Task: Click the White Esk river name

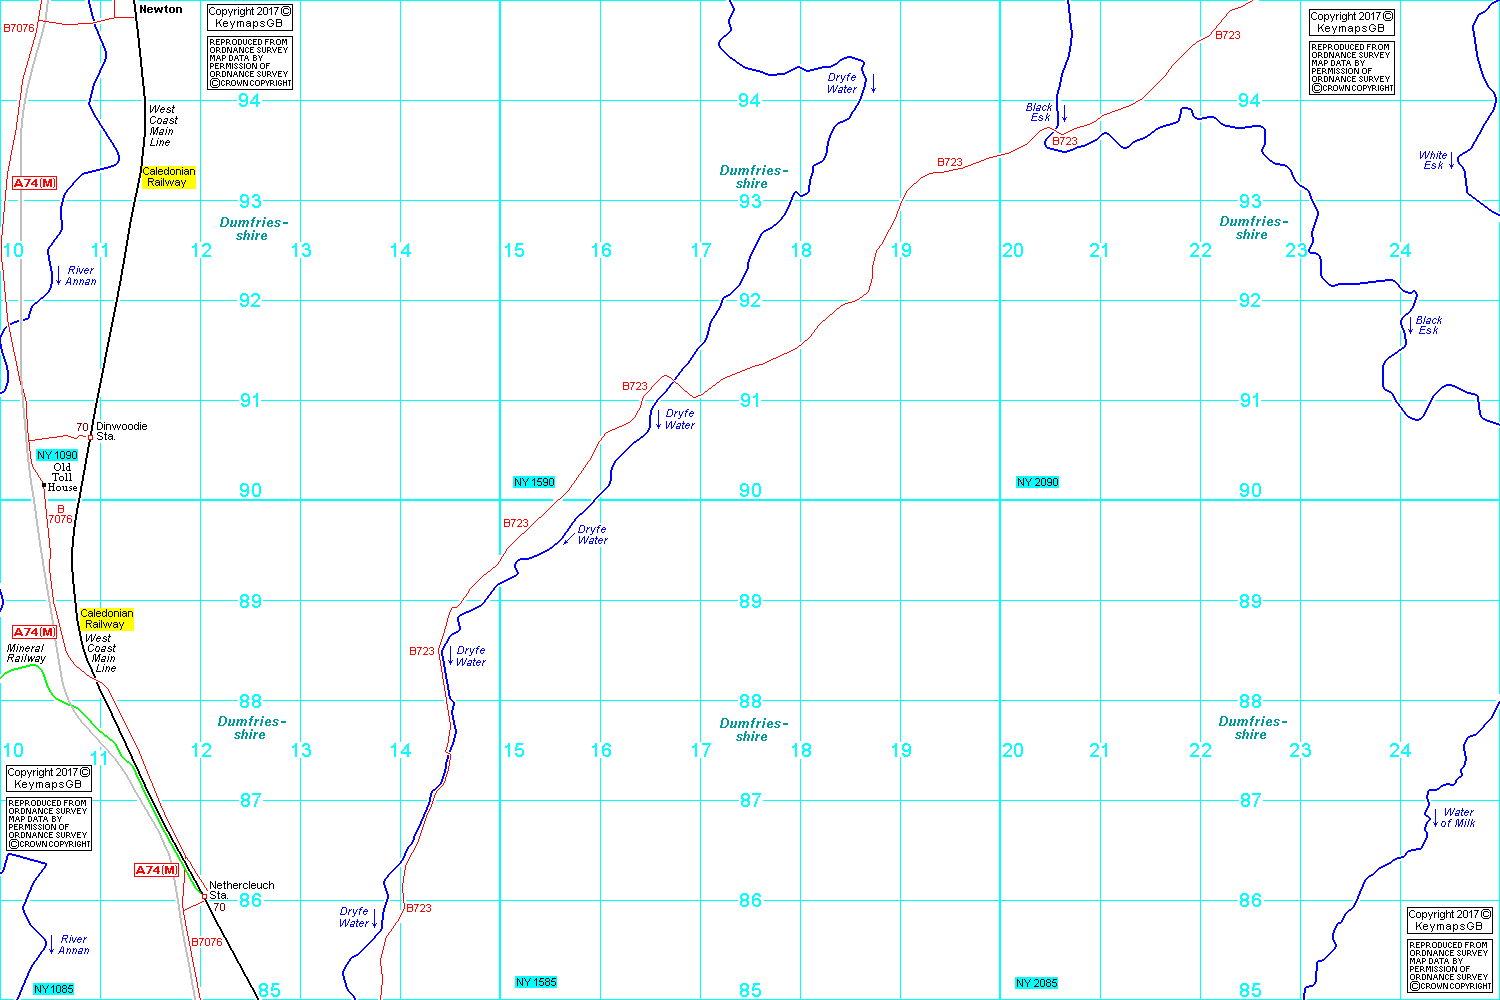Action: click(x=1432, y=160)
